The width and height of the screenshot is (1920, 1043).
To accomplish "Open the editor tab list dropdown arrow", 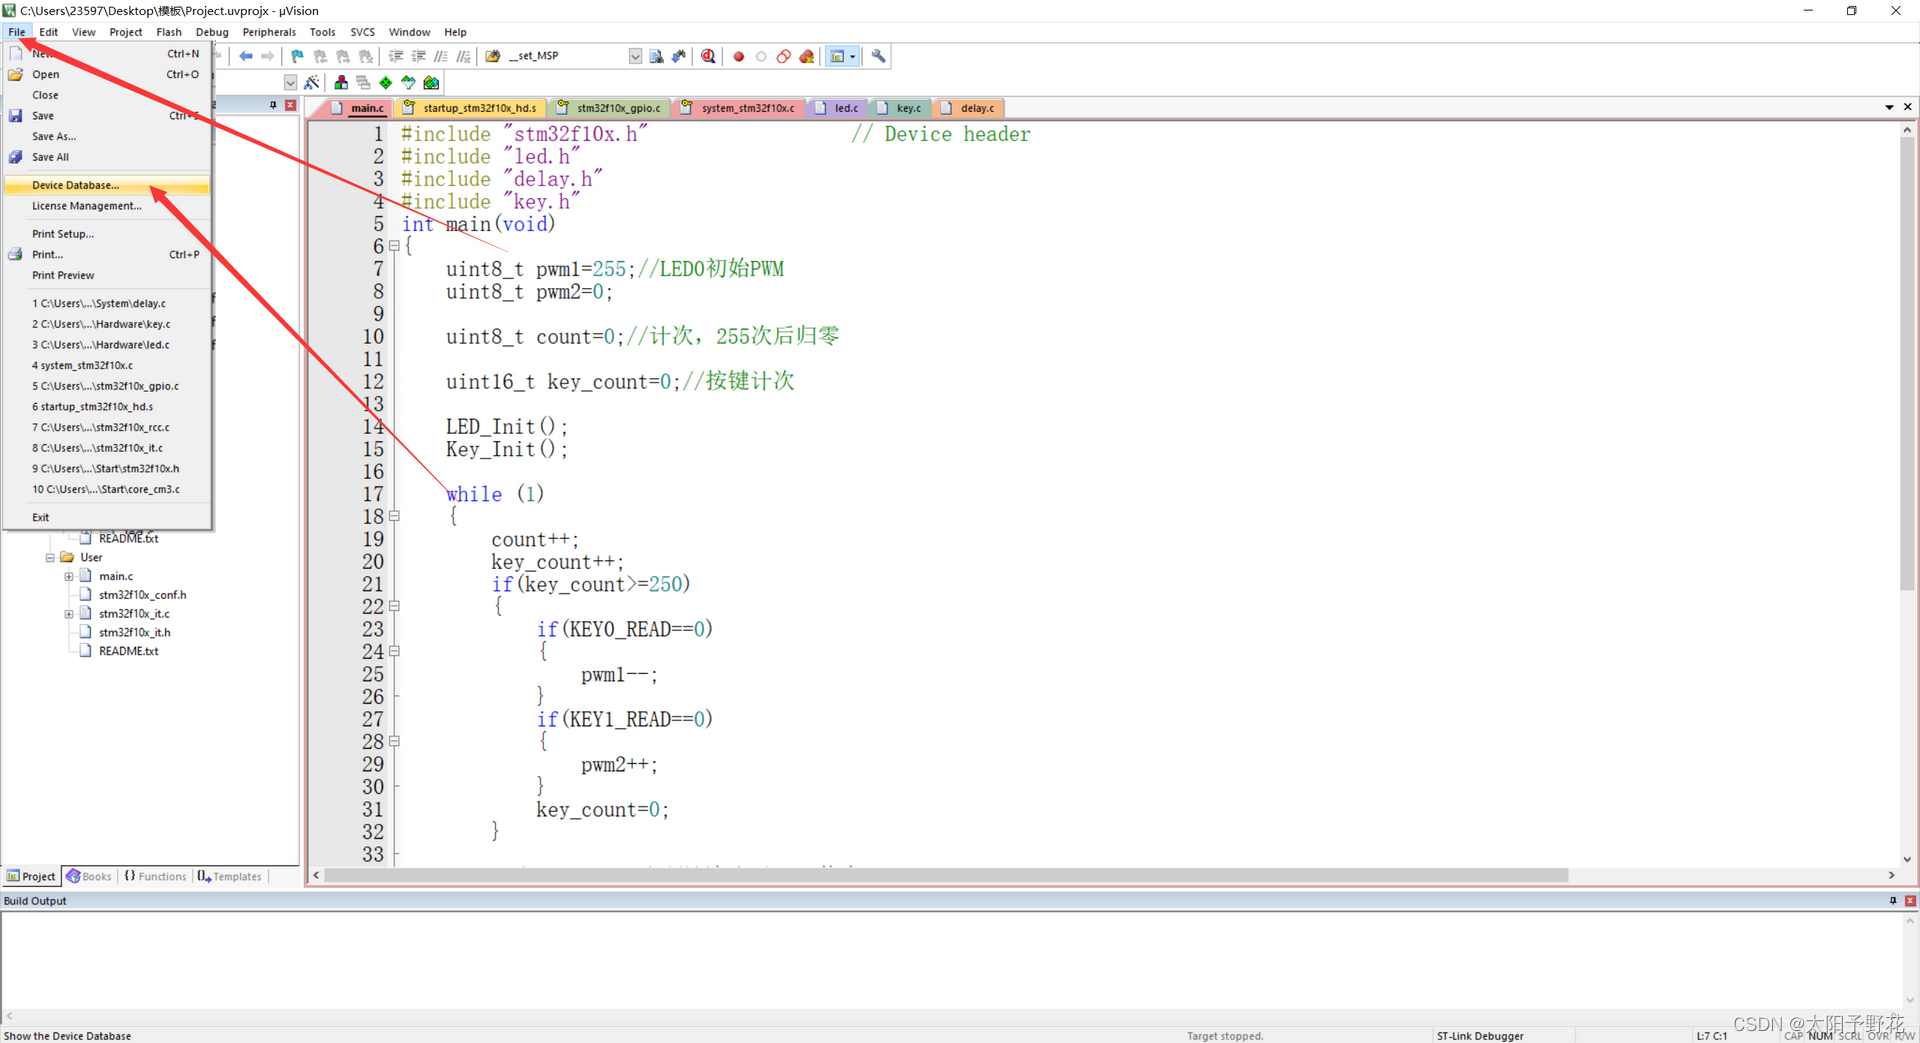I will point(1889,107).
